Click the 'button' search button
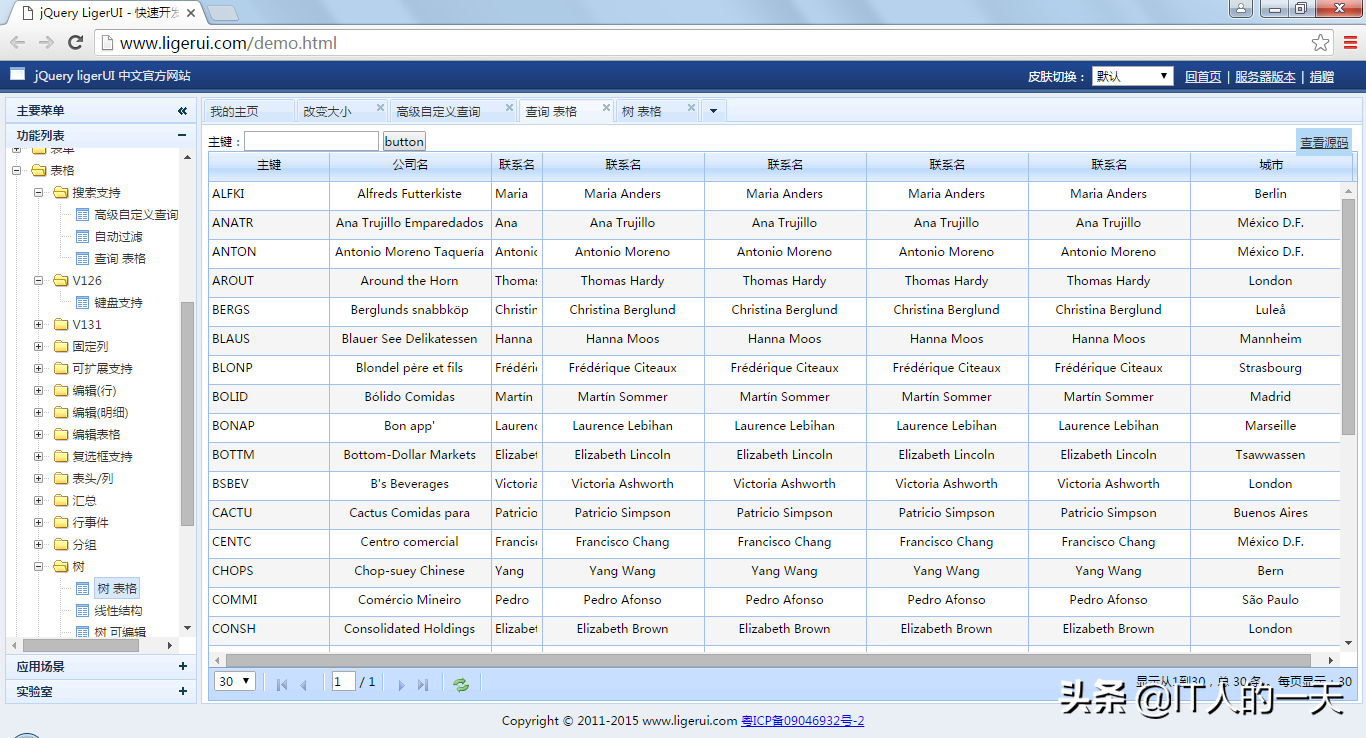Viewport: 1366px width, 738px height. (404, 142)
